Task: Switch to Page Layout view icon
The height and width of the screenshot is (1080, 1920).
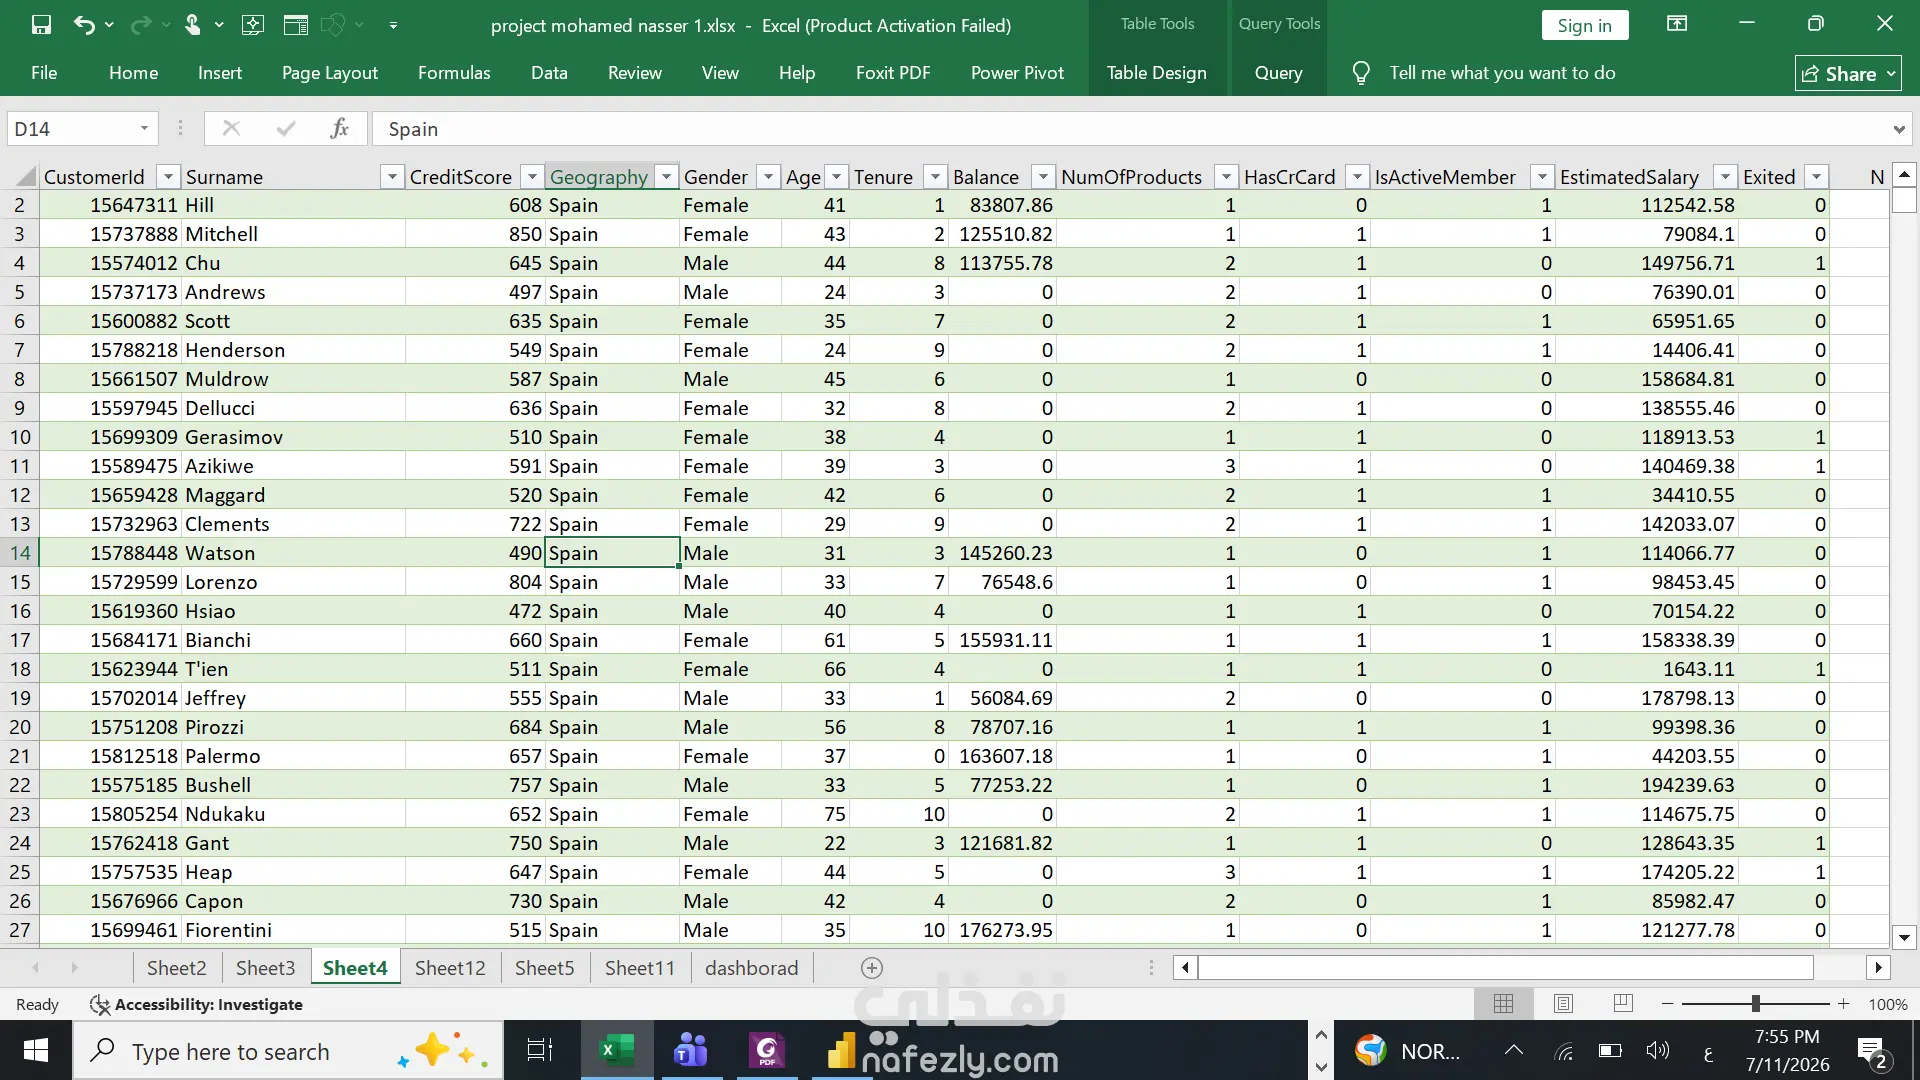Action: point(1563,1004)
